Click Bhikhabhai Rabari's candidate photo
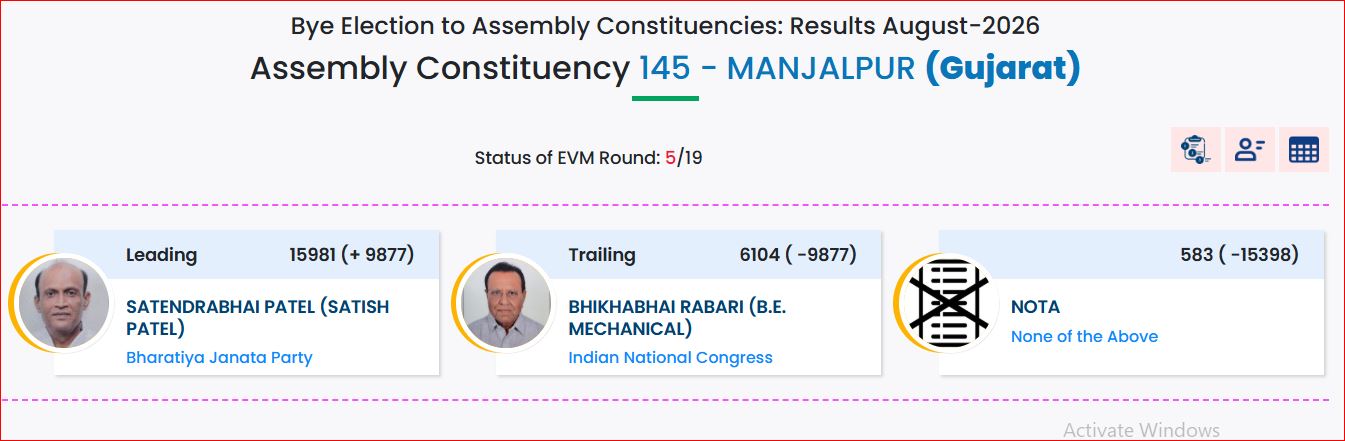The image size is (1345, 441). [506, 302]
